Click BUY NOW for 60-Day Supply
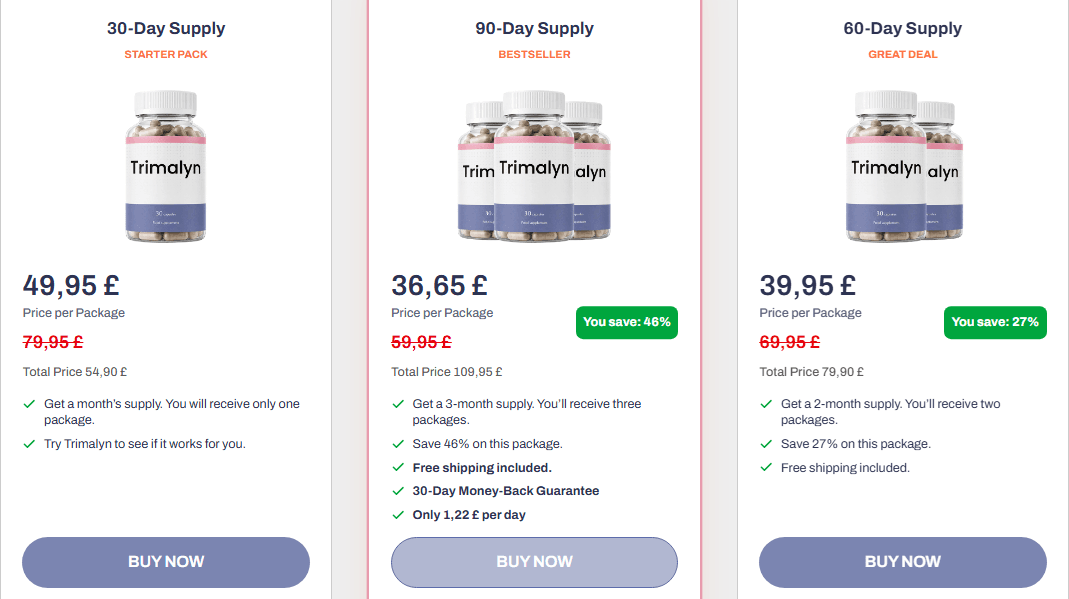 pos(903,562)
